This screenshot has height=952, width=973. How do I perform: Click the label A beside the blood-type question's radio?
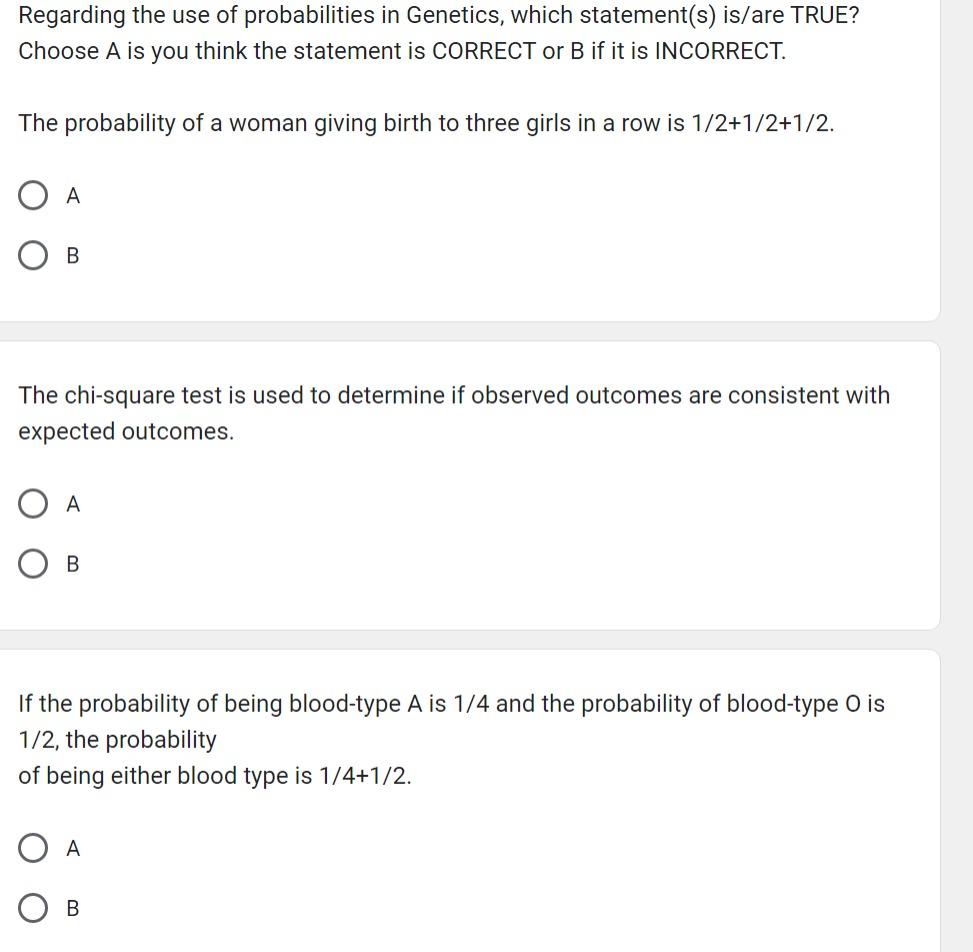[x=73, y=847]
